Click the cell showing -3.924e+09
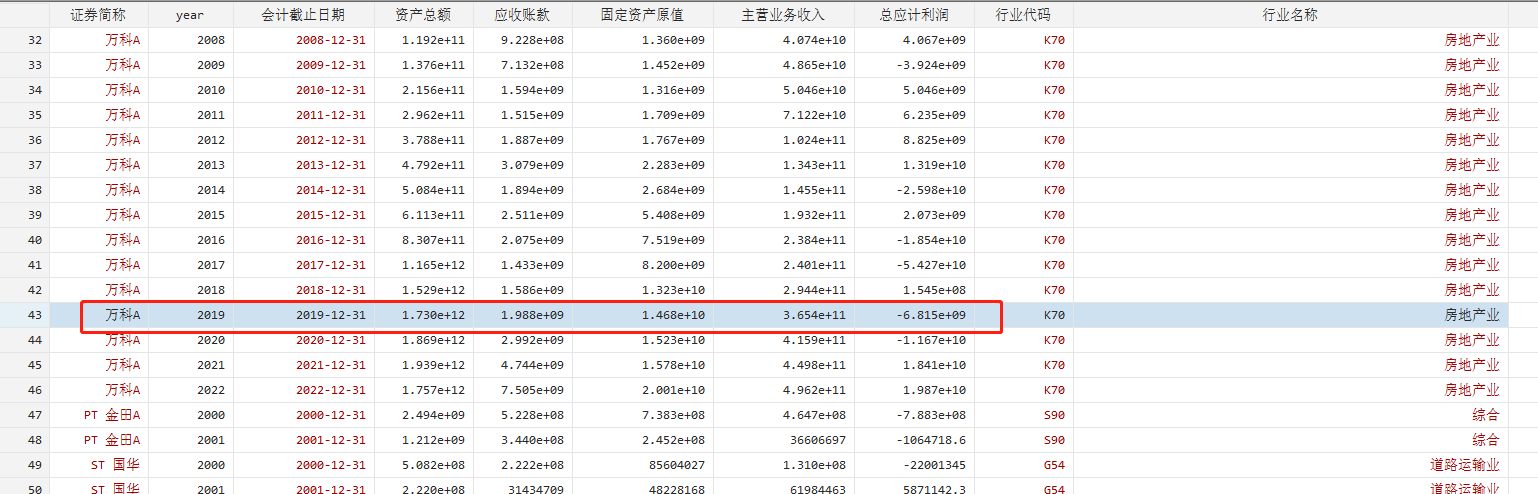This screenshot has height=494, width=1538. click(930, 65)
